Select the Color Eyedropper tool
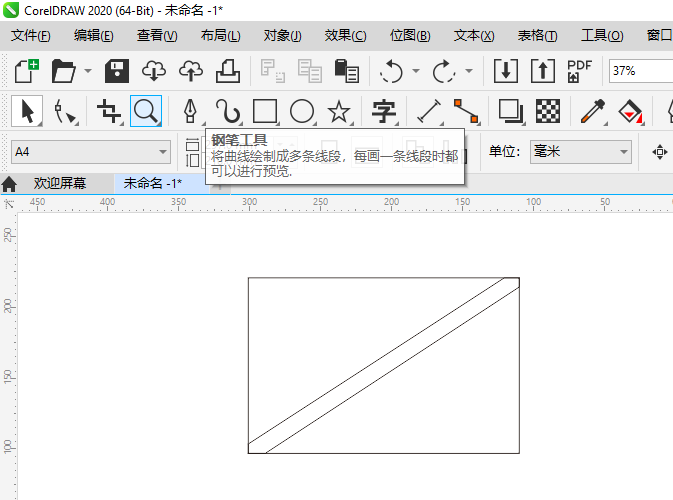 593,111
